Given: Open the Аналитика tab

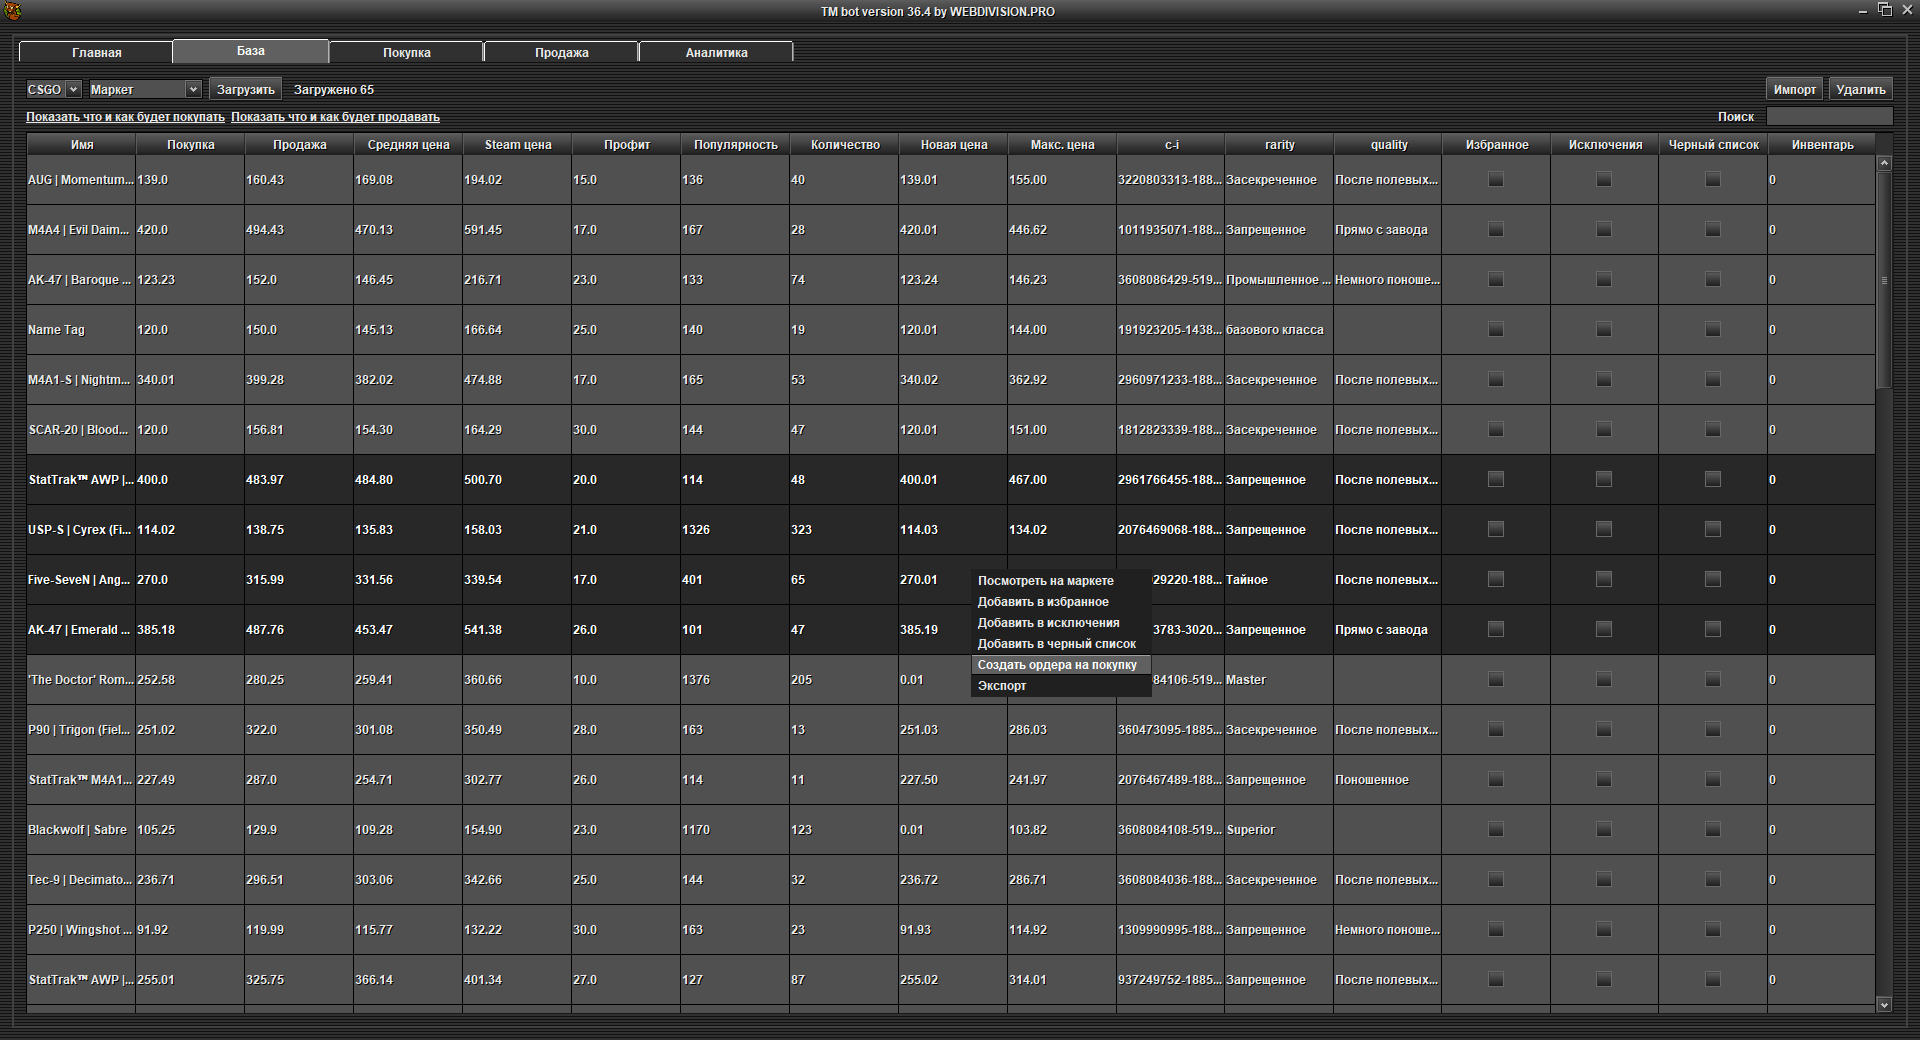Looking at the screenshot, I should click(716, 52).
